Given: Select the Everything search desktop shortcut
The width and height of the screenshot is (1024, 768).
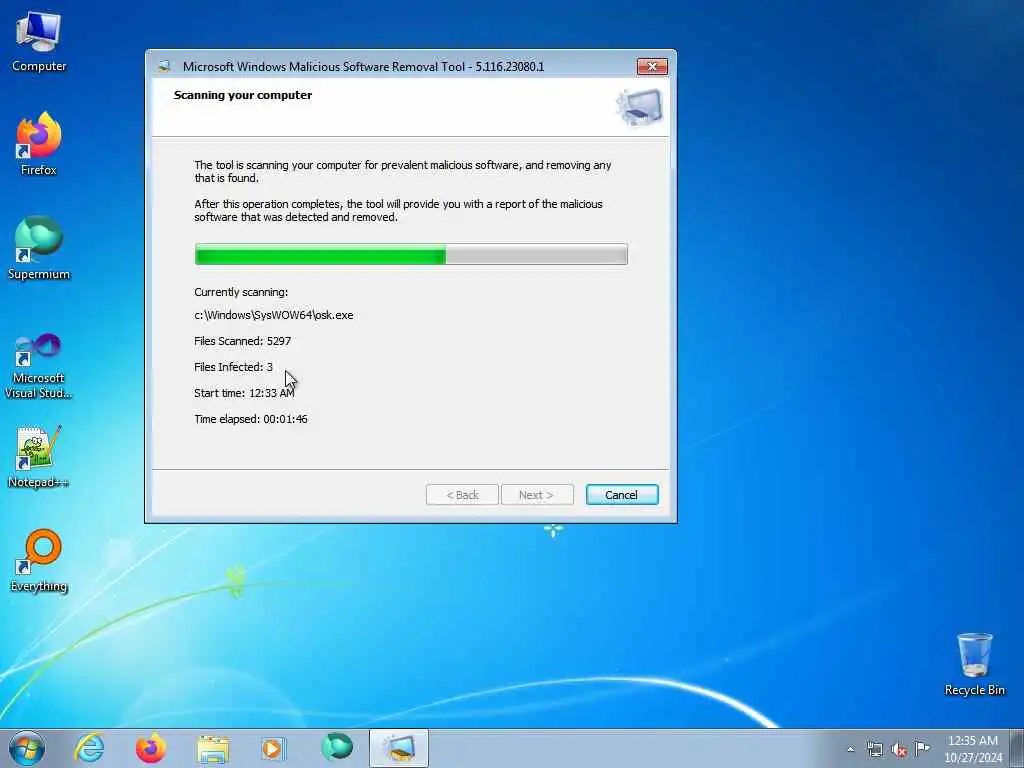Looking at the screenshot, I should point(39,560).
